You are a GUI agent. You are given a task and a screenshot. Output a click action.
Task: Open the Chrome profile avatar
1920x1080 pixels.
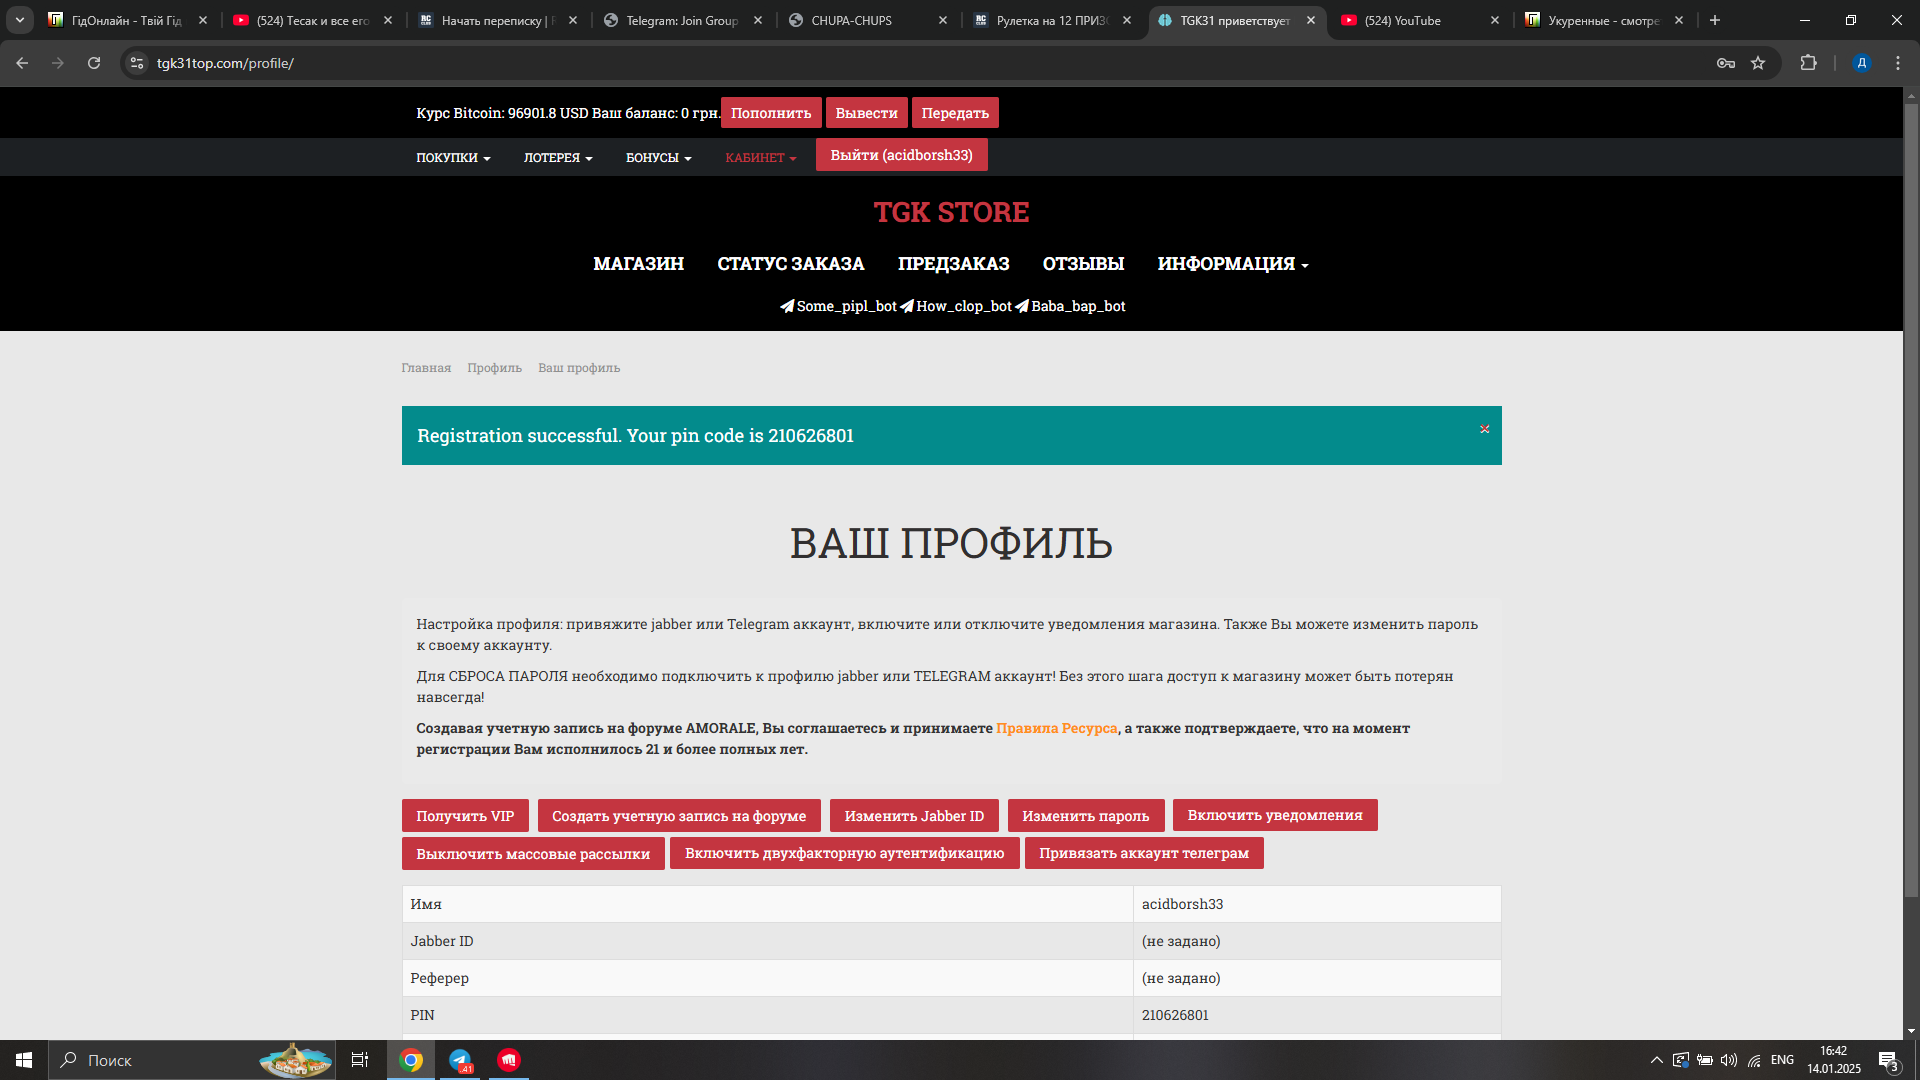tap(1861, 63)
